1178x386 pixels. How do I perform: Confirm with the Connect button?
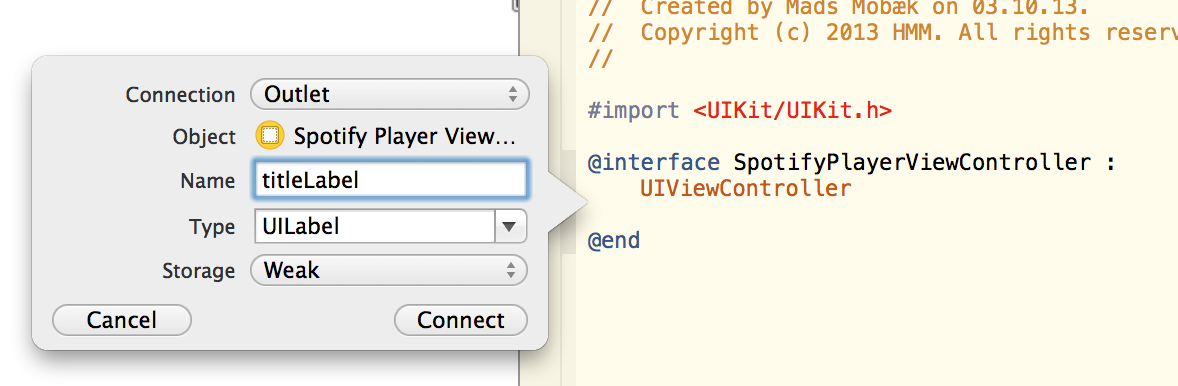coord(461,320)
